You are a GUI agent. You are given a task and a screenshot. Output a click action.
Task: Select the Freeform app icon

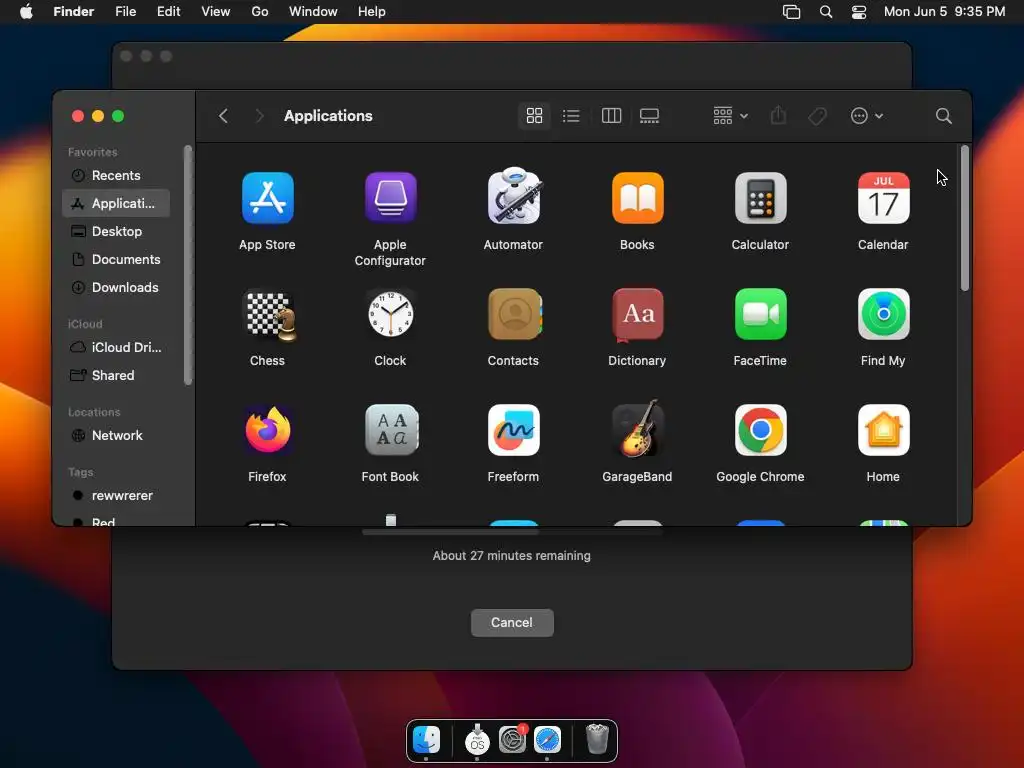click(x=513, y=430)
